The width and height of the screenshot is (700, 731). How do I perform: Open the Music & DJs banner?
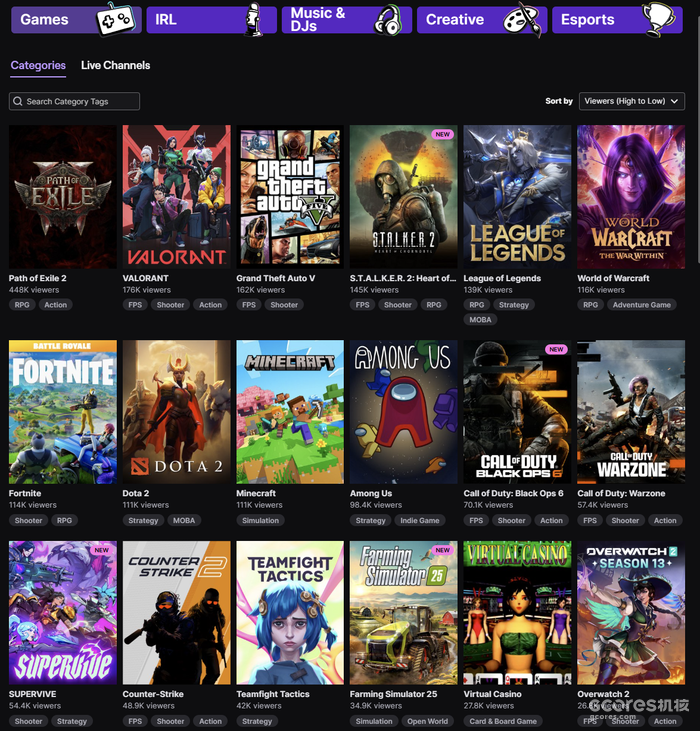point(346,20)
